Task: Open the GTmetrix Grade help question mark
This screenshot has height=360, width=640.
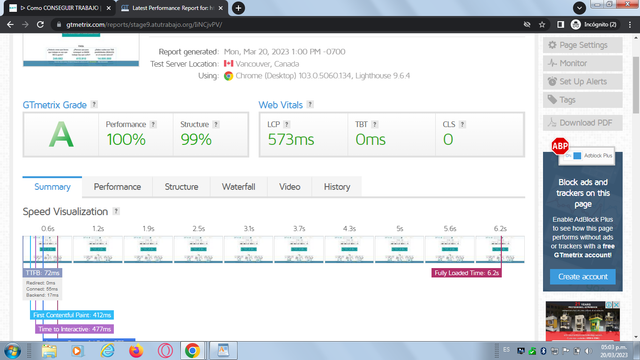Action: click(94, 104)
